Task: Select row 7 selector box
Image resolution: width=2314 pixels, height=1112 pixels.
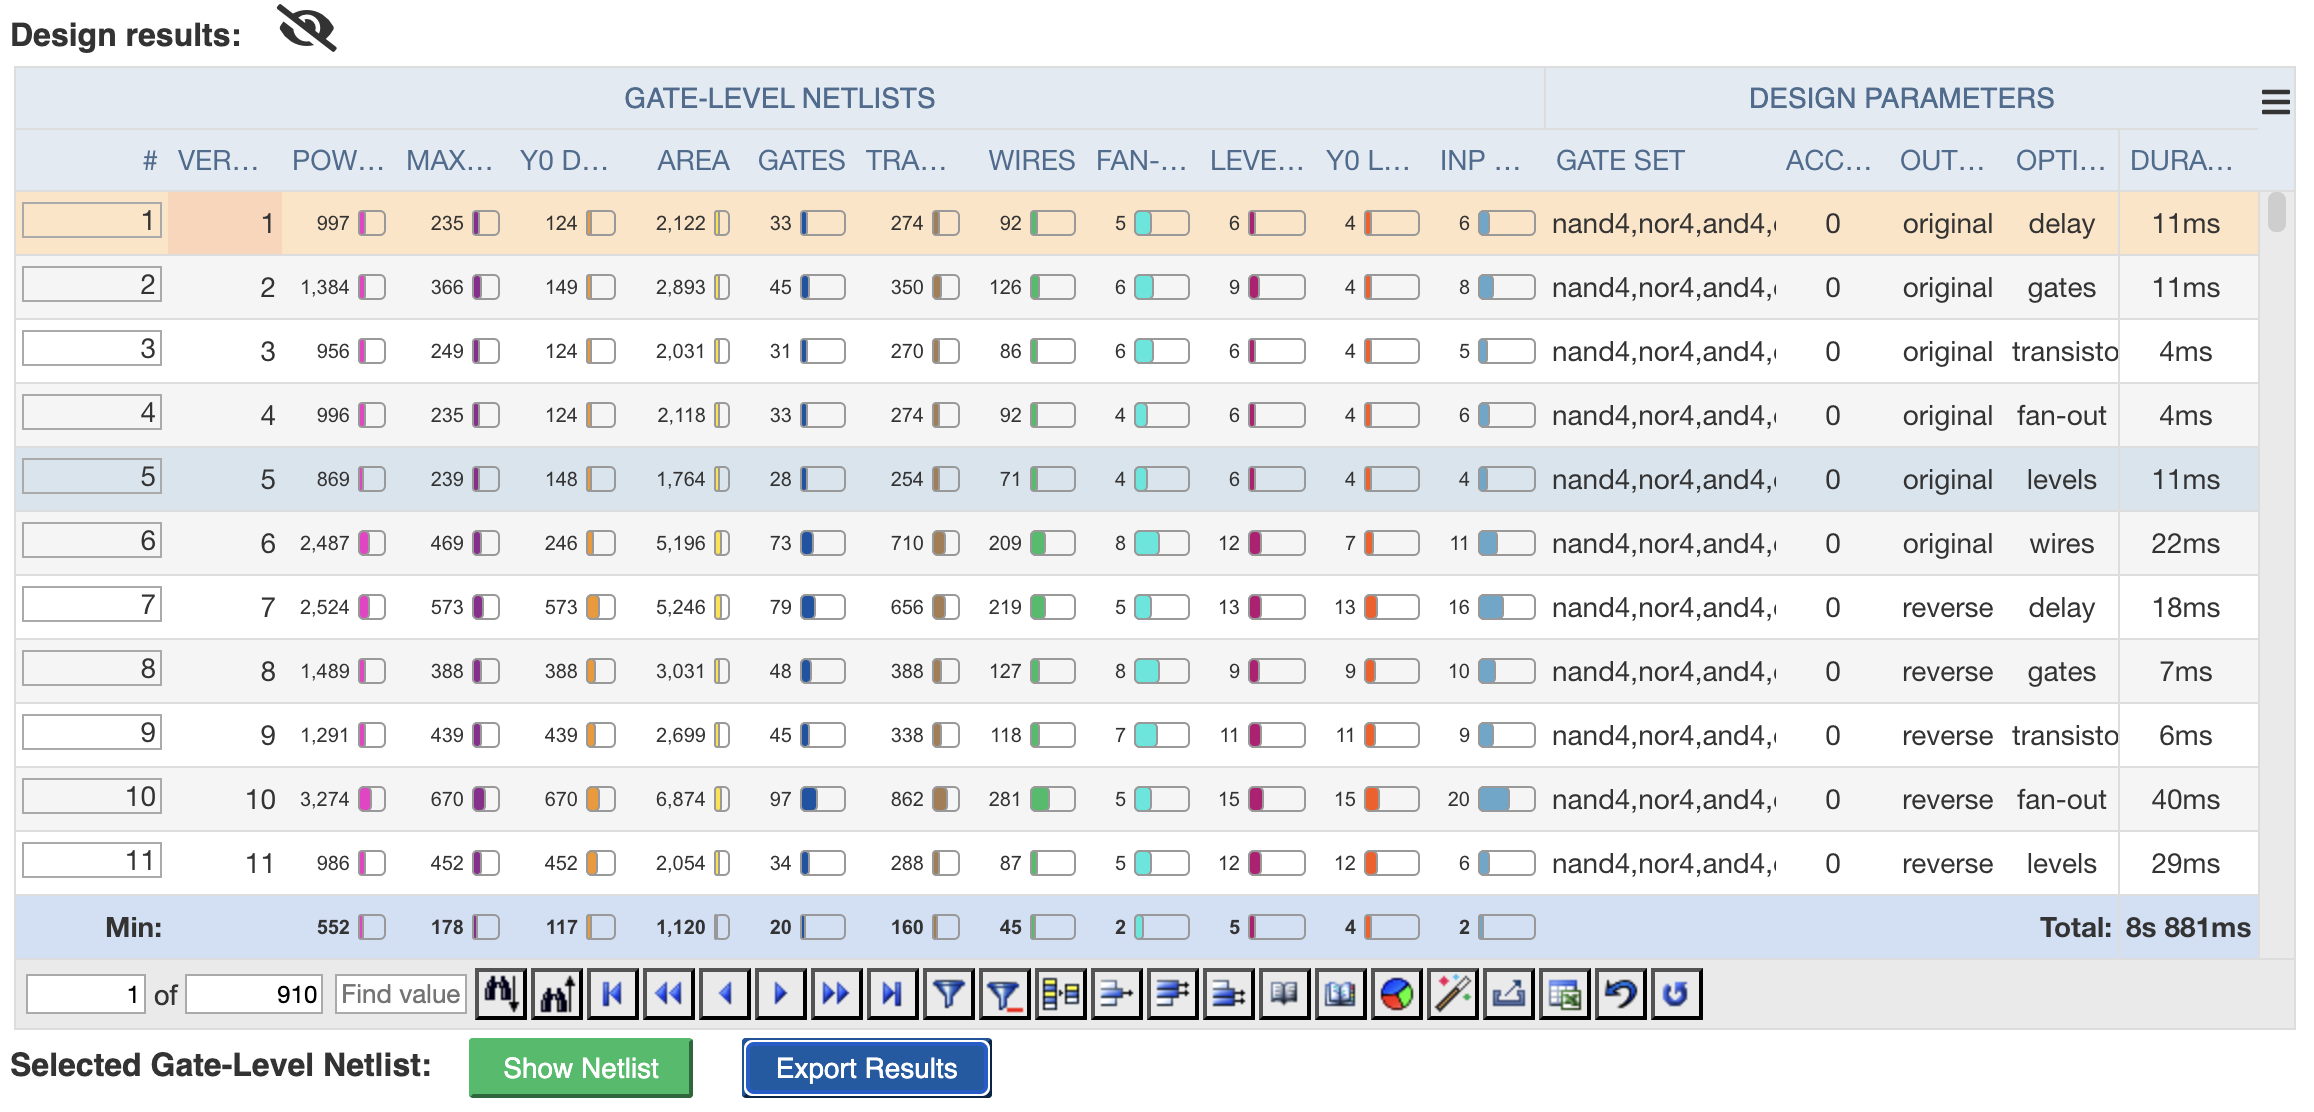Action: (x=92, y=605)
